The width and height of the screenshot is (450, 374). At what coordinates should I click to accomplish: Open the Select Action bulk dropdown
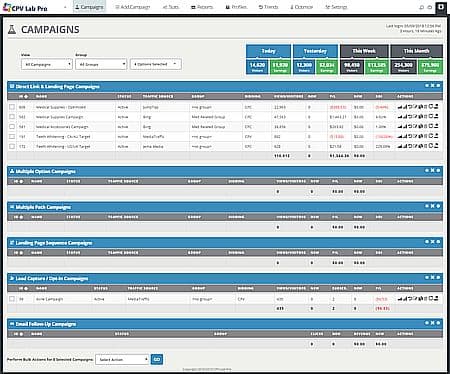pyautogui.click(x=122, y=359)
